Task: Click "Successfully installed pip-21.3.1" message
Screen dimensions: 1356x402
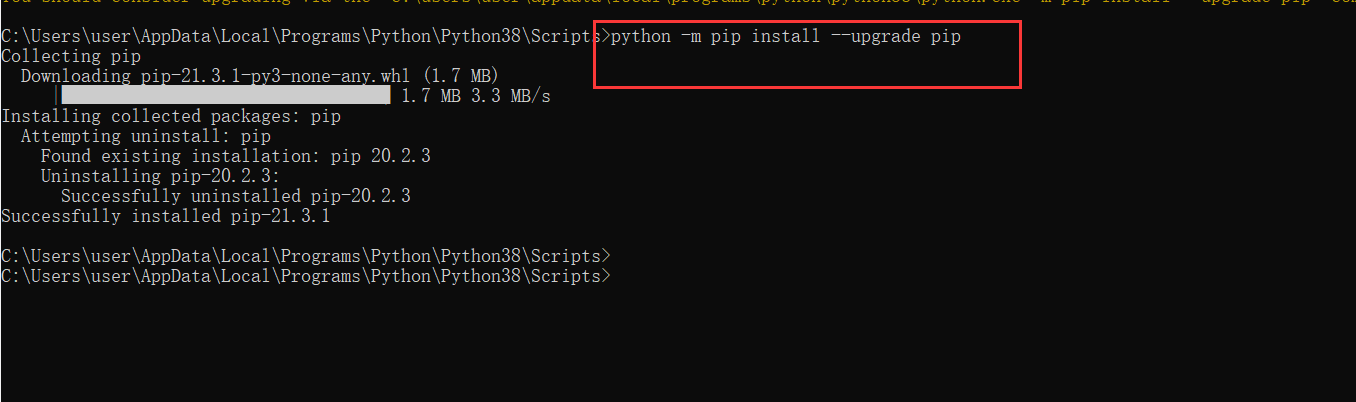Action: coord(166,216)
